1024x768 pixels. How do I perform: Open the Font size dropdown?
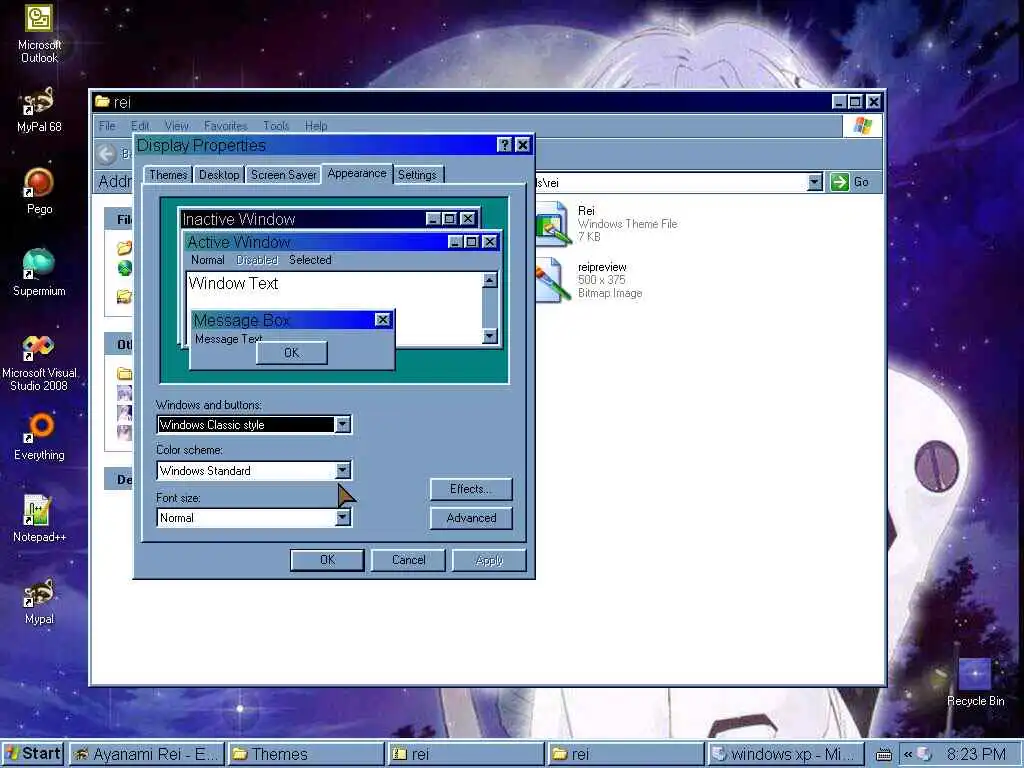point(342,518)
